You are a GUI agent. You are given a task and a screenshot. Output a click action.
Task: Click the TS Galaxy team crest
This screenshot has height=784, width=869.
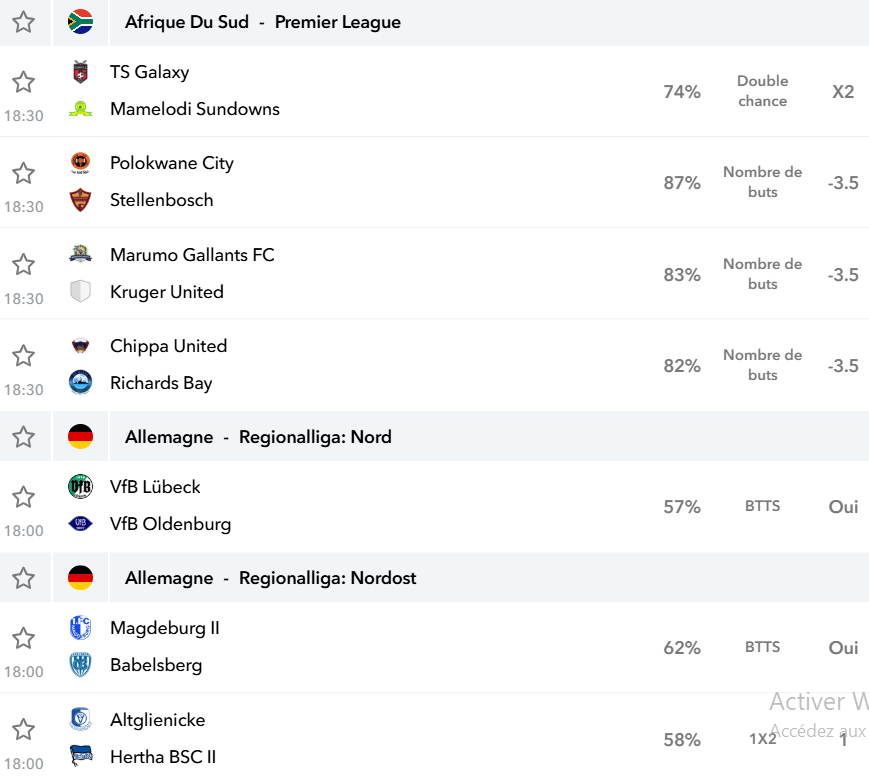80,72
